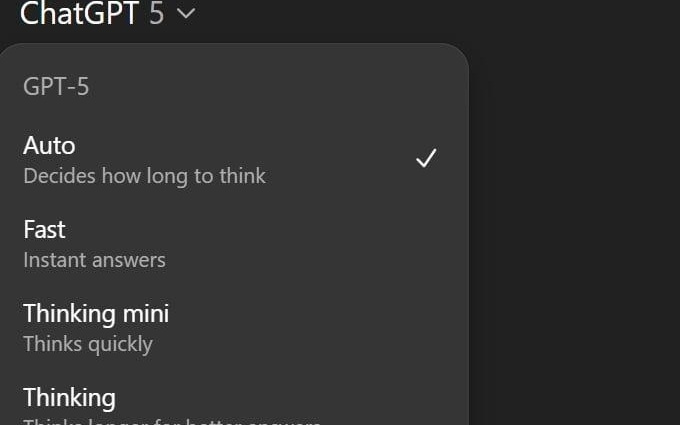680x425 pixels.
Task: Click the checkmark icon next to Auto
Action: click(x=426, y=158)
